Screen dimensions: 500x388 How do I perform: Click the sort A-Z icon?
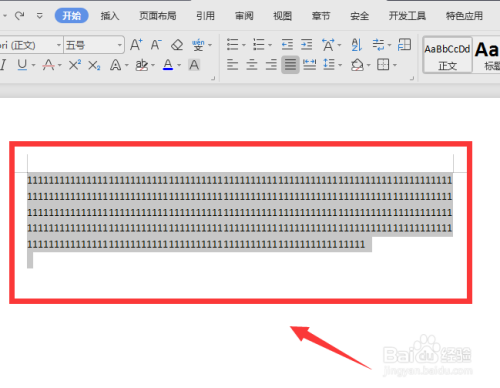click(357, 45)
